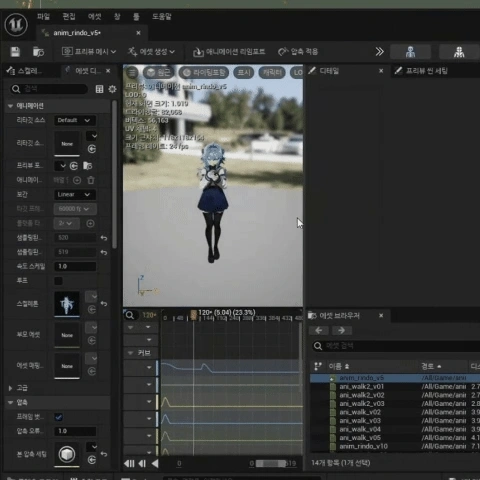The width and height of the screenshot is (480, 480).
Task: Toggle the 루트 checkbox
Action: point(58,281)
